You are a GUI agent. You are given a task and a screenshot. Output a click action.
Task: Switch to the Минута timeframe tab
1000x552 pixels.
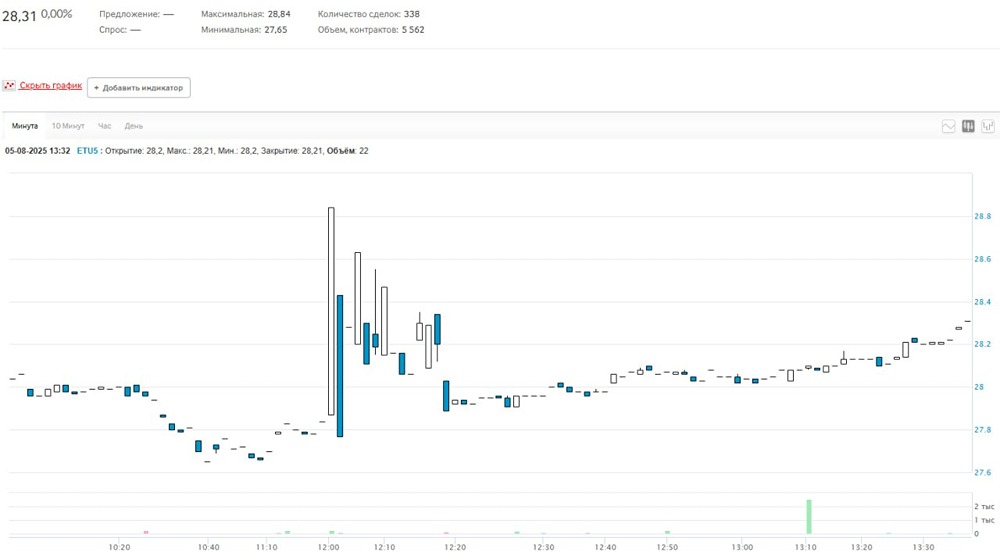25,126
